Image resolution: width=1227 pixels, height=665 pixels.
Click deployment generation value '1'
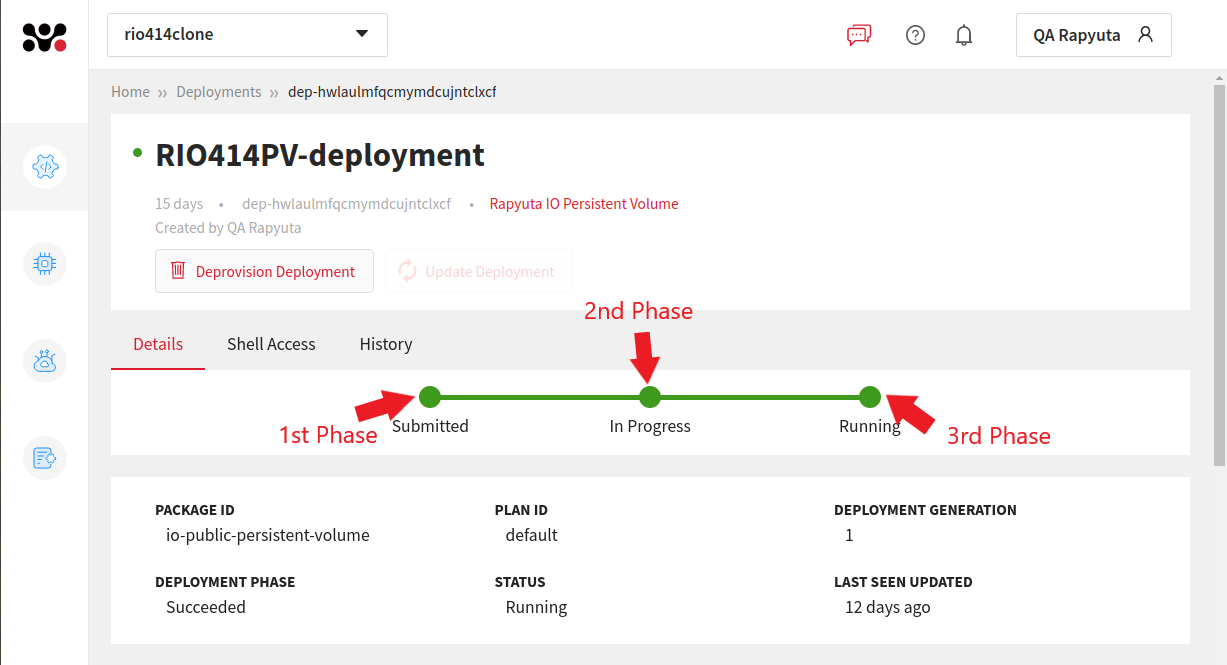849,535
